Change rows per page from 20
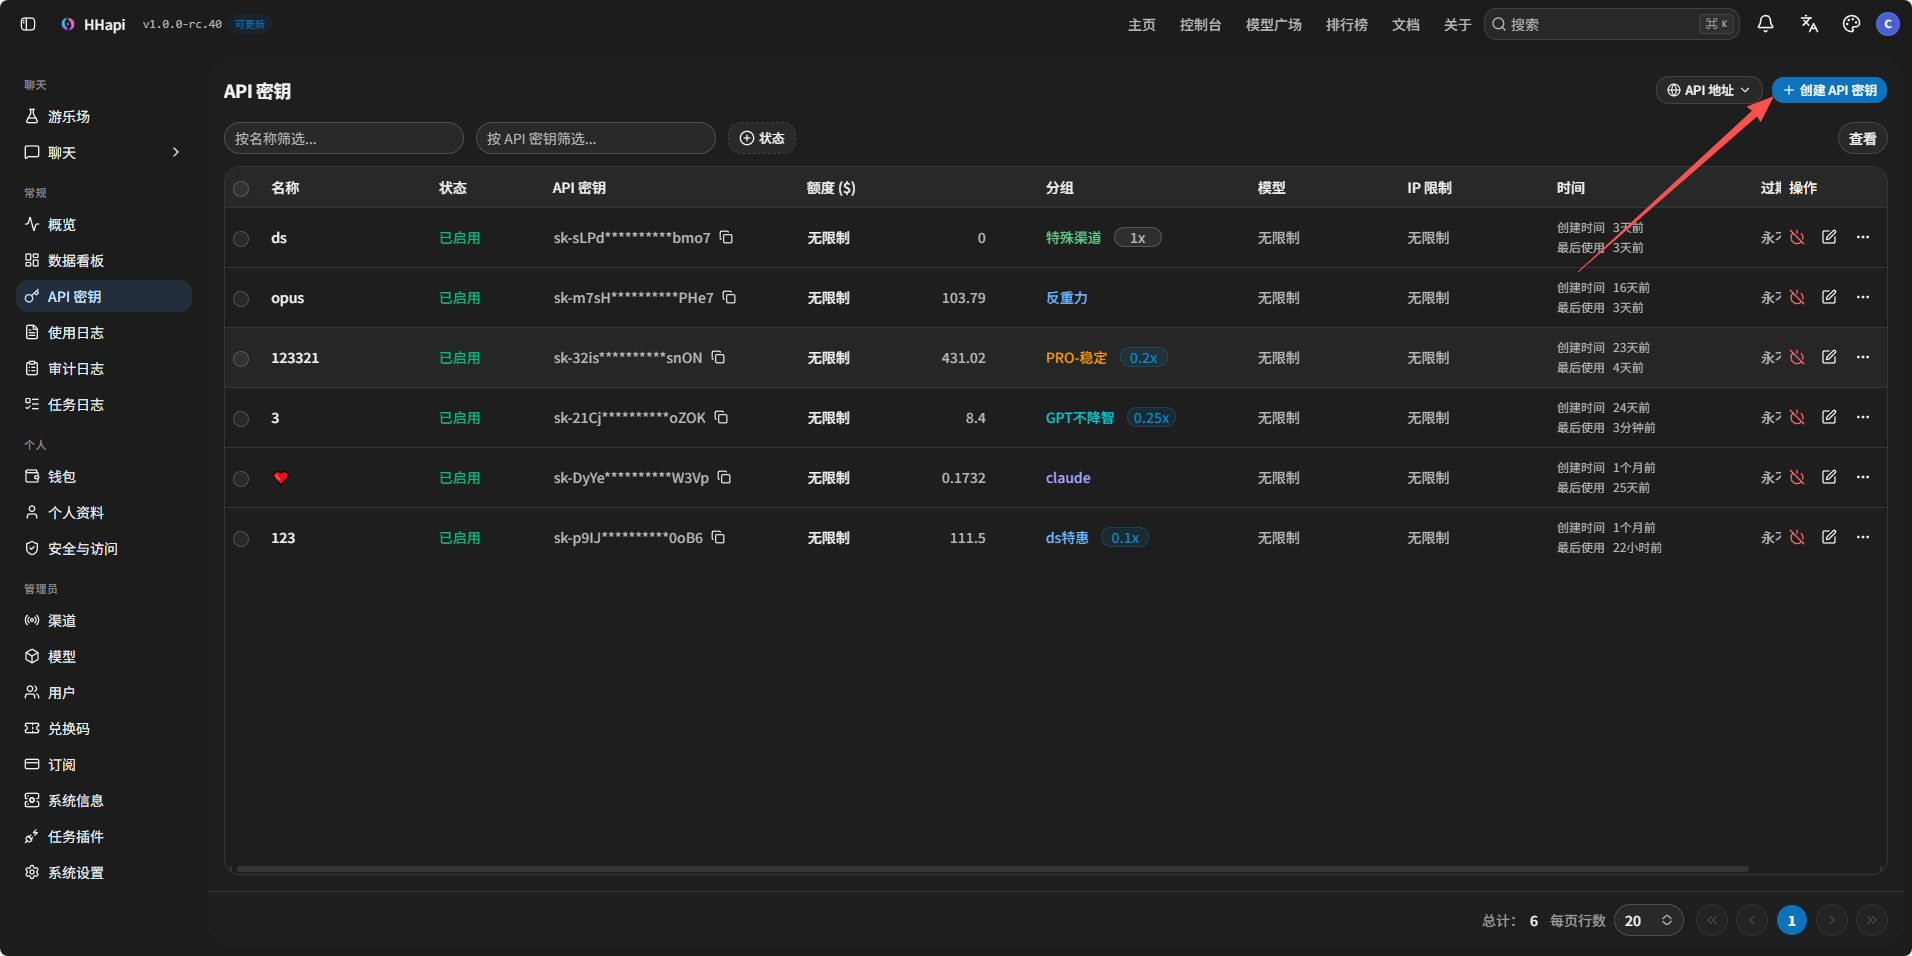 tap(1649, 920)
